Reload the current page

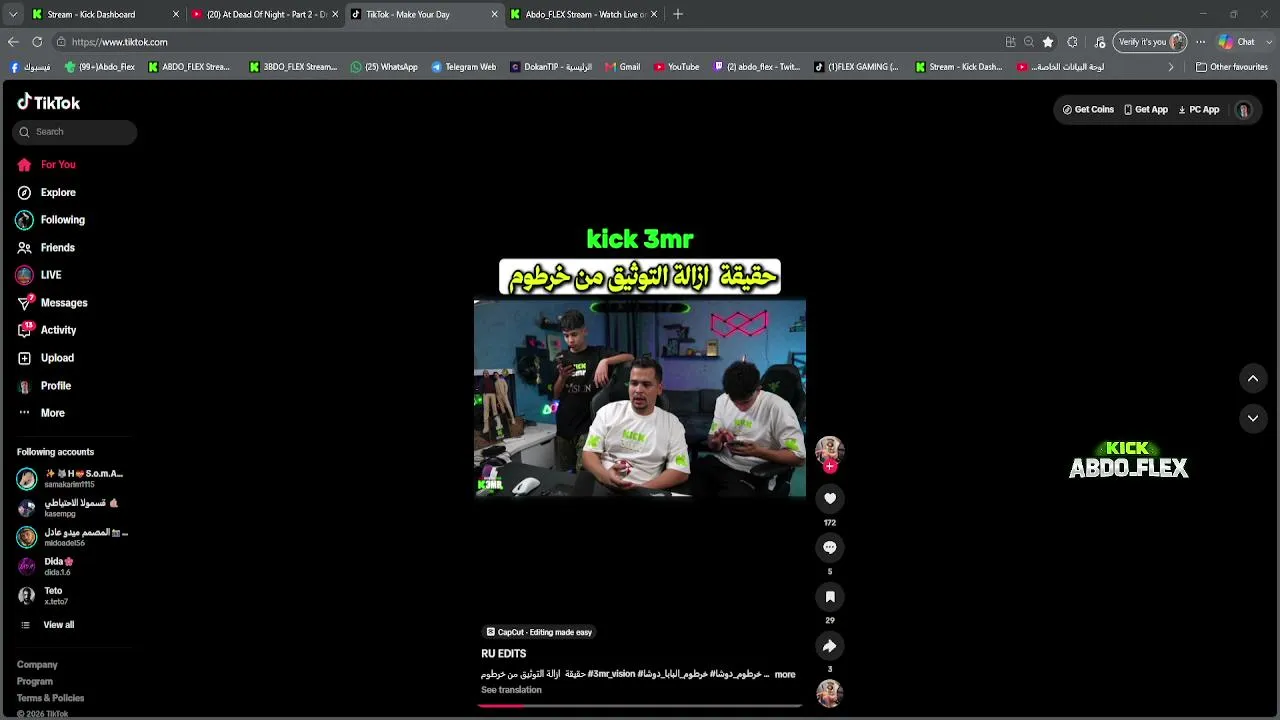(37, 42)
